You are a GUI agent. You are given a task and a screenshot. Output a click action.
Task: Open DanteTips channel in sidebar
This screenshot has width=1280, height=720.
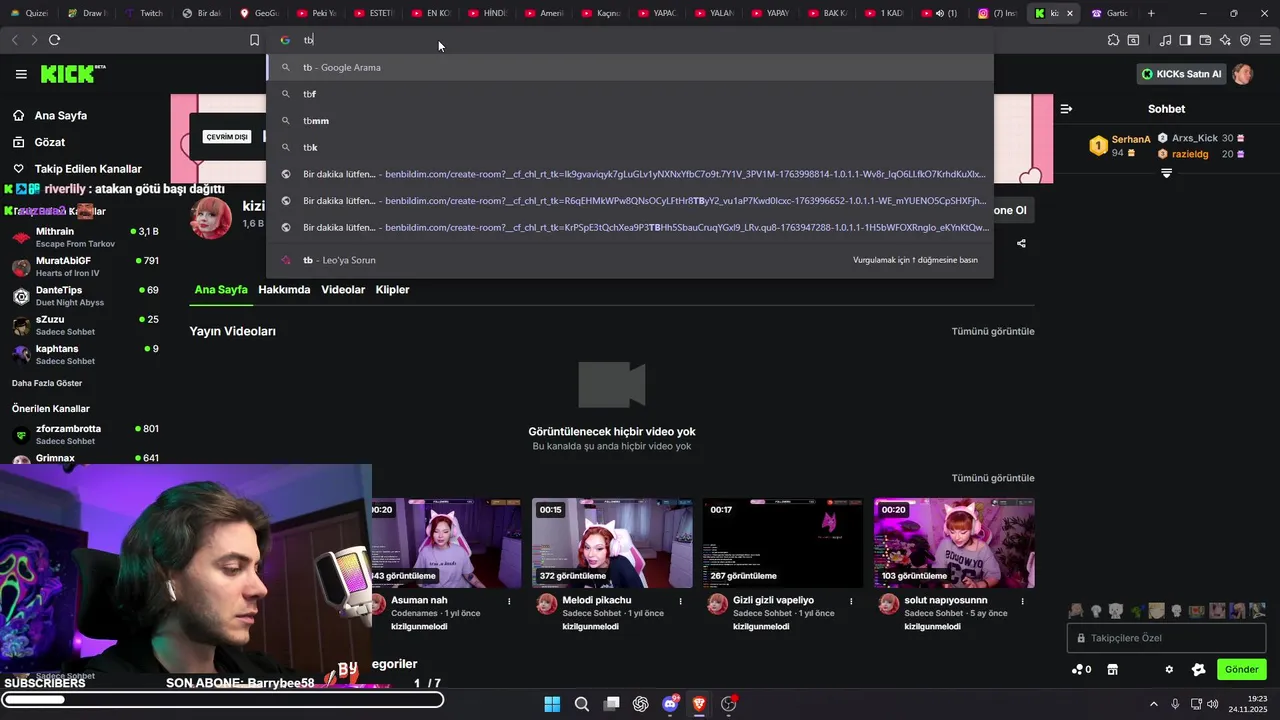click(85, 296)
